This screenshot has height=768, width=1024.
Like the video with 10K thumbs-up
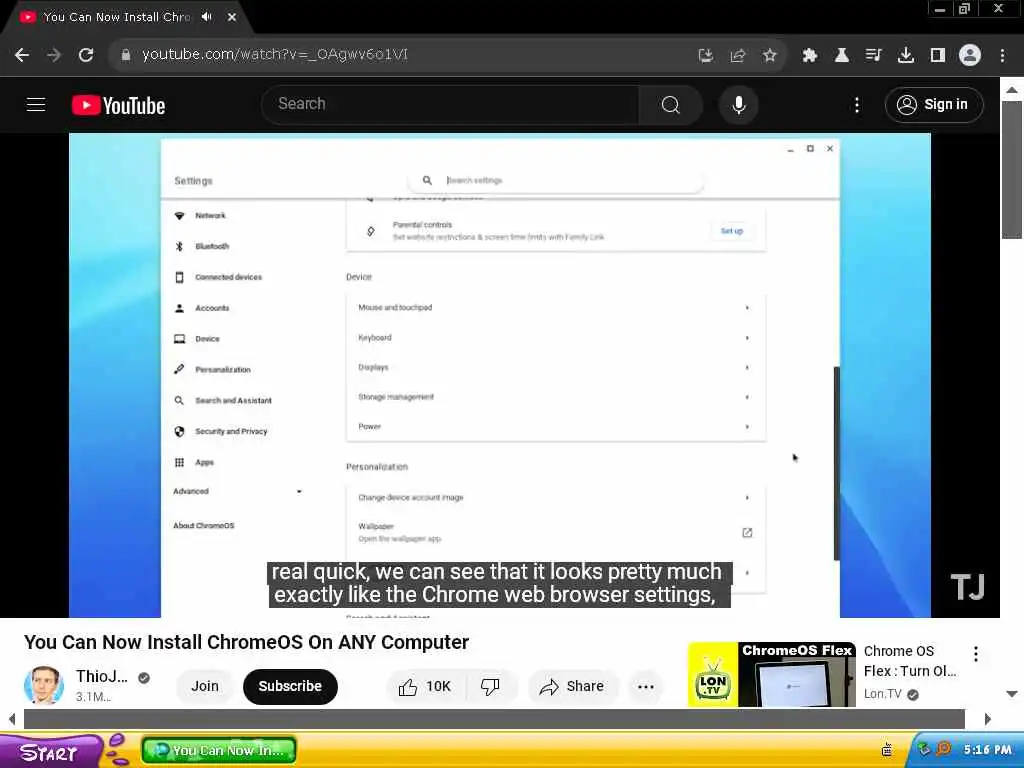coord(425,686)
